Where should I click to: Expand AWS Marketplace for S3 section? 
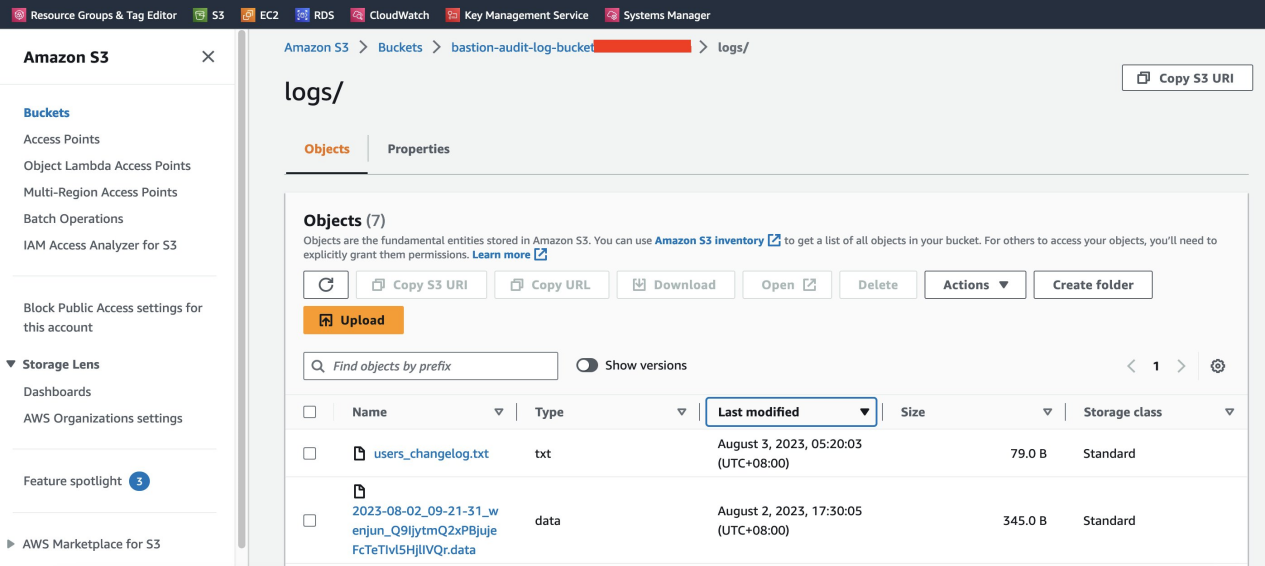click(11, 545)
